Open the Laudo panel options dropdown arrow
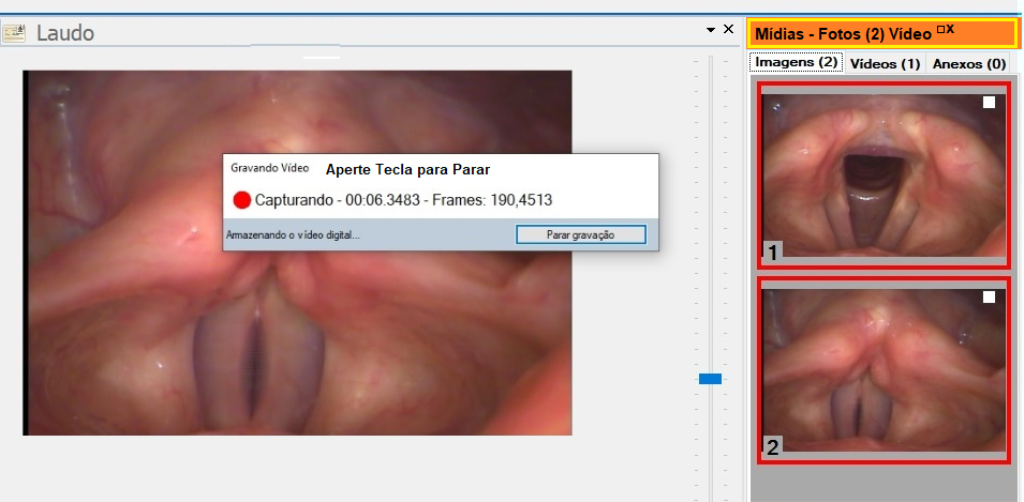1024x502 pixels. (710, 30)
